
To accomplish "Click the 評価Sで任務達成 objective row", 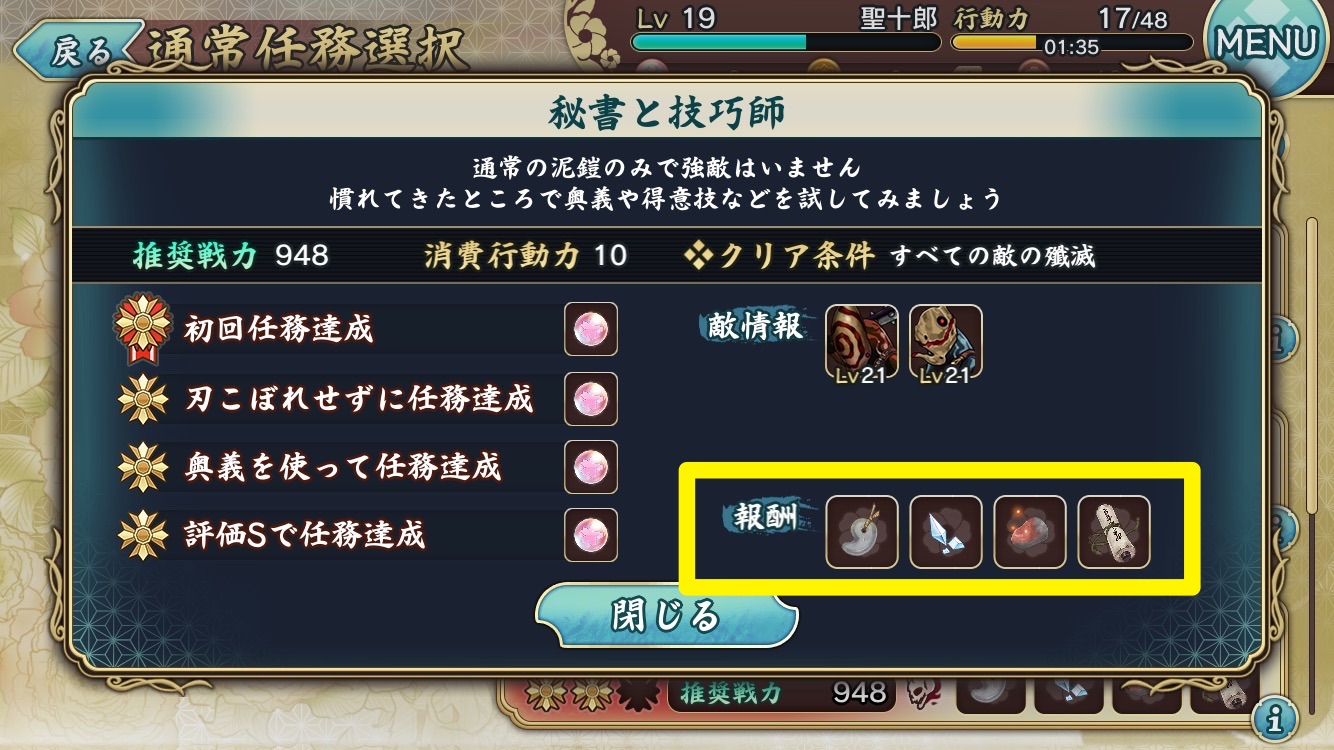I will (x=366, y=535).
